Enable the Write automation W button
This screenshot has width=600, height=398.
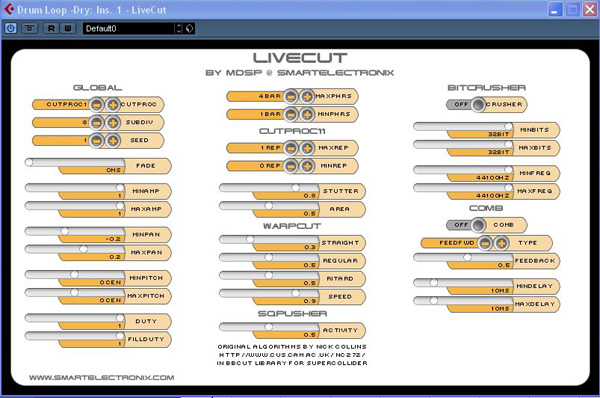68,28
